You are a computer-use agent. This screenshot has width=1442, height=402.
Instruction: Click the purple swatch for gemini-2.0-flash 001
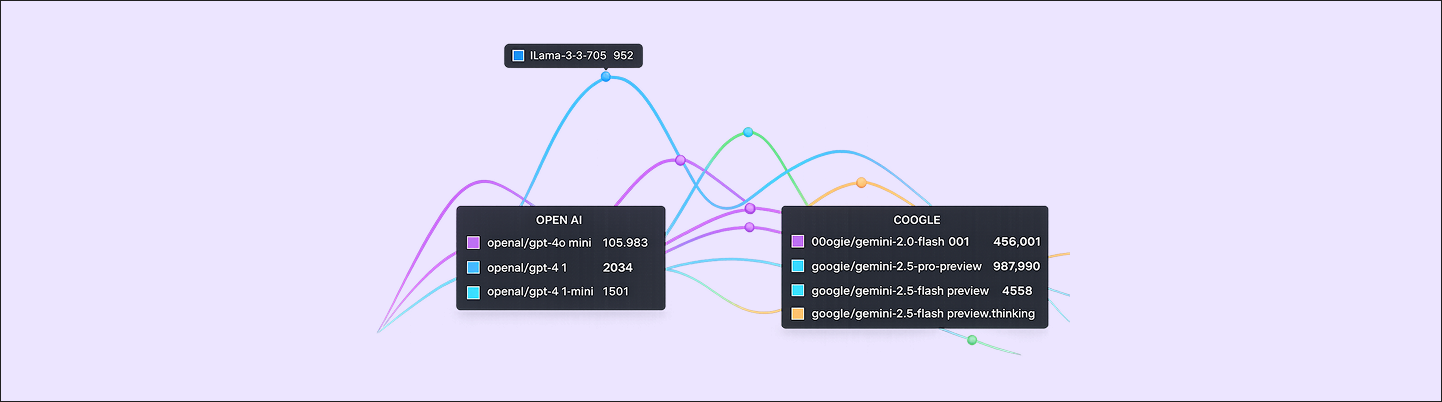tap(798, 241)
